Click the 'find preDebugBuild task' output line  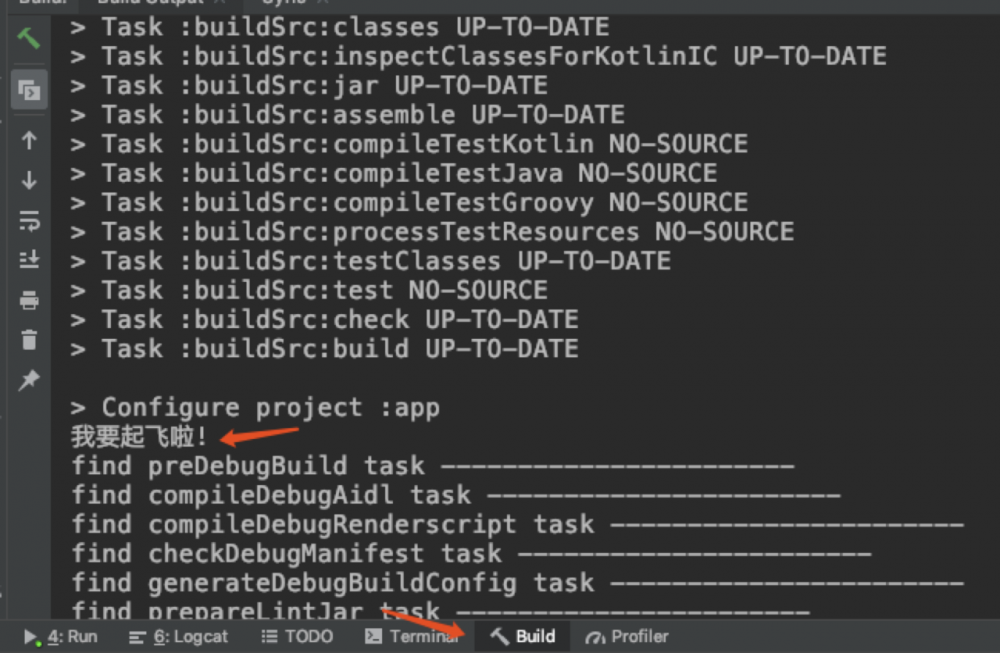(248, 466)
